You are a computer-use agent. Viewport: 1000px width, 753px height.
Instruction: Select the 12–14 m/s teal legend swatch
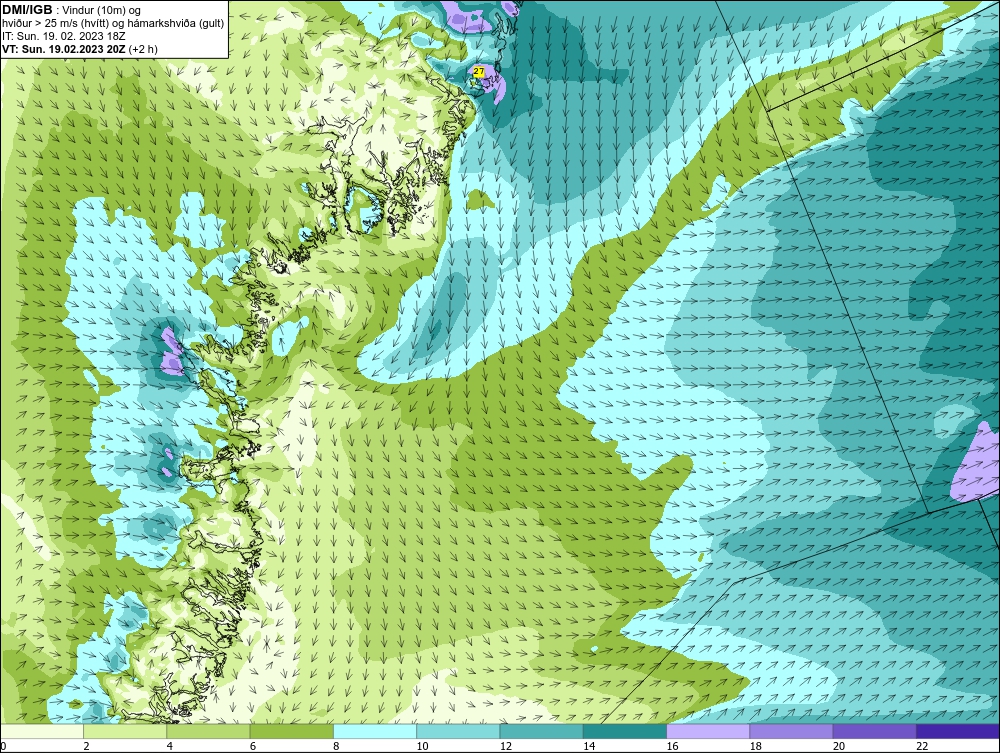(541, 731)
